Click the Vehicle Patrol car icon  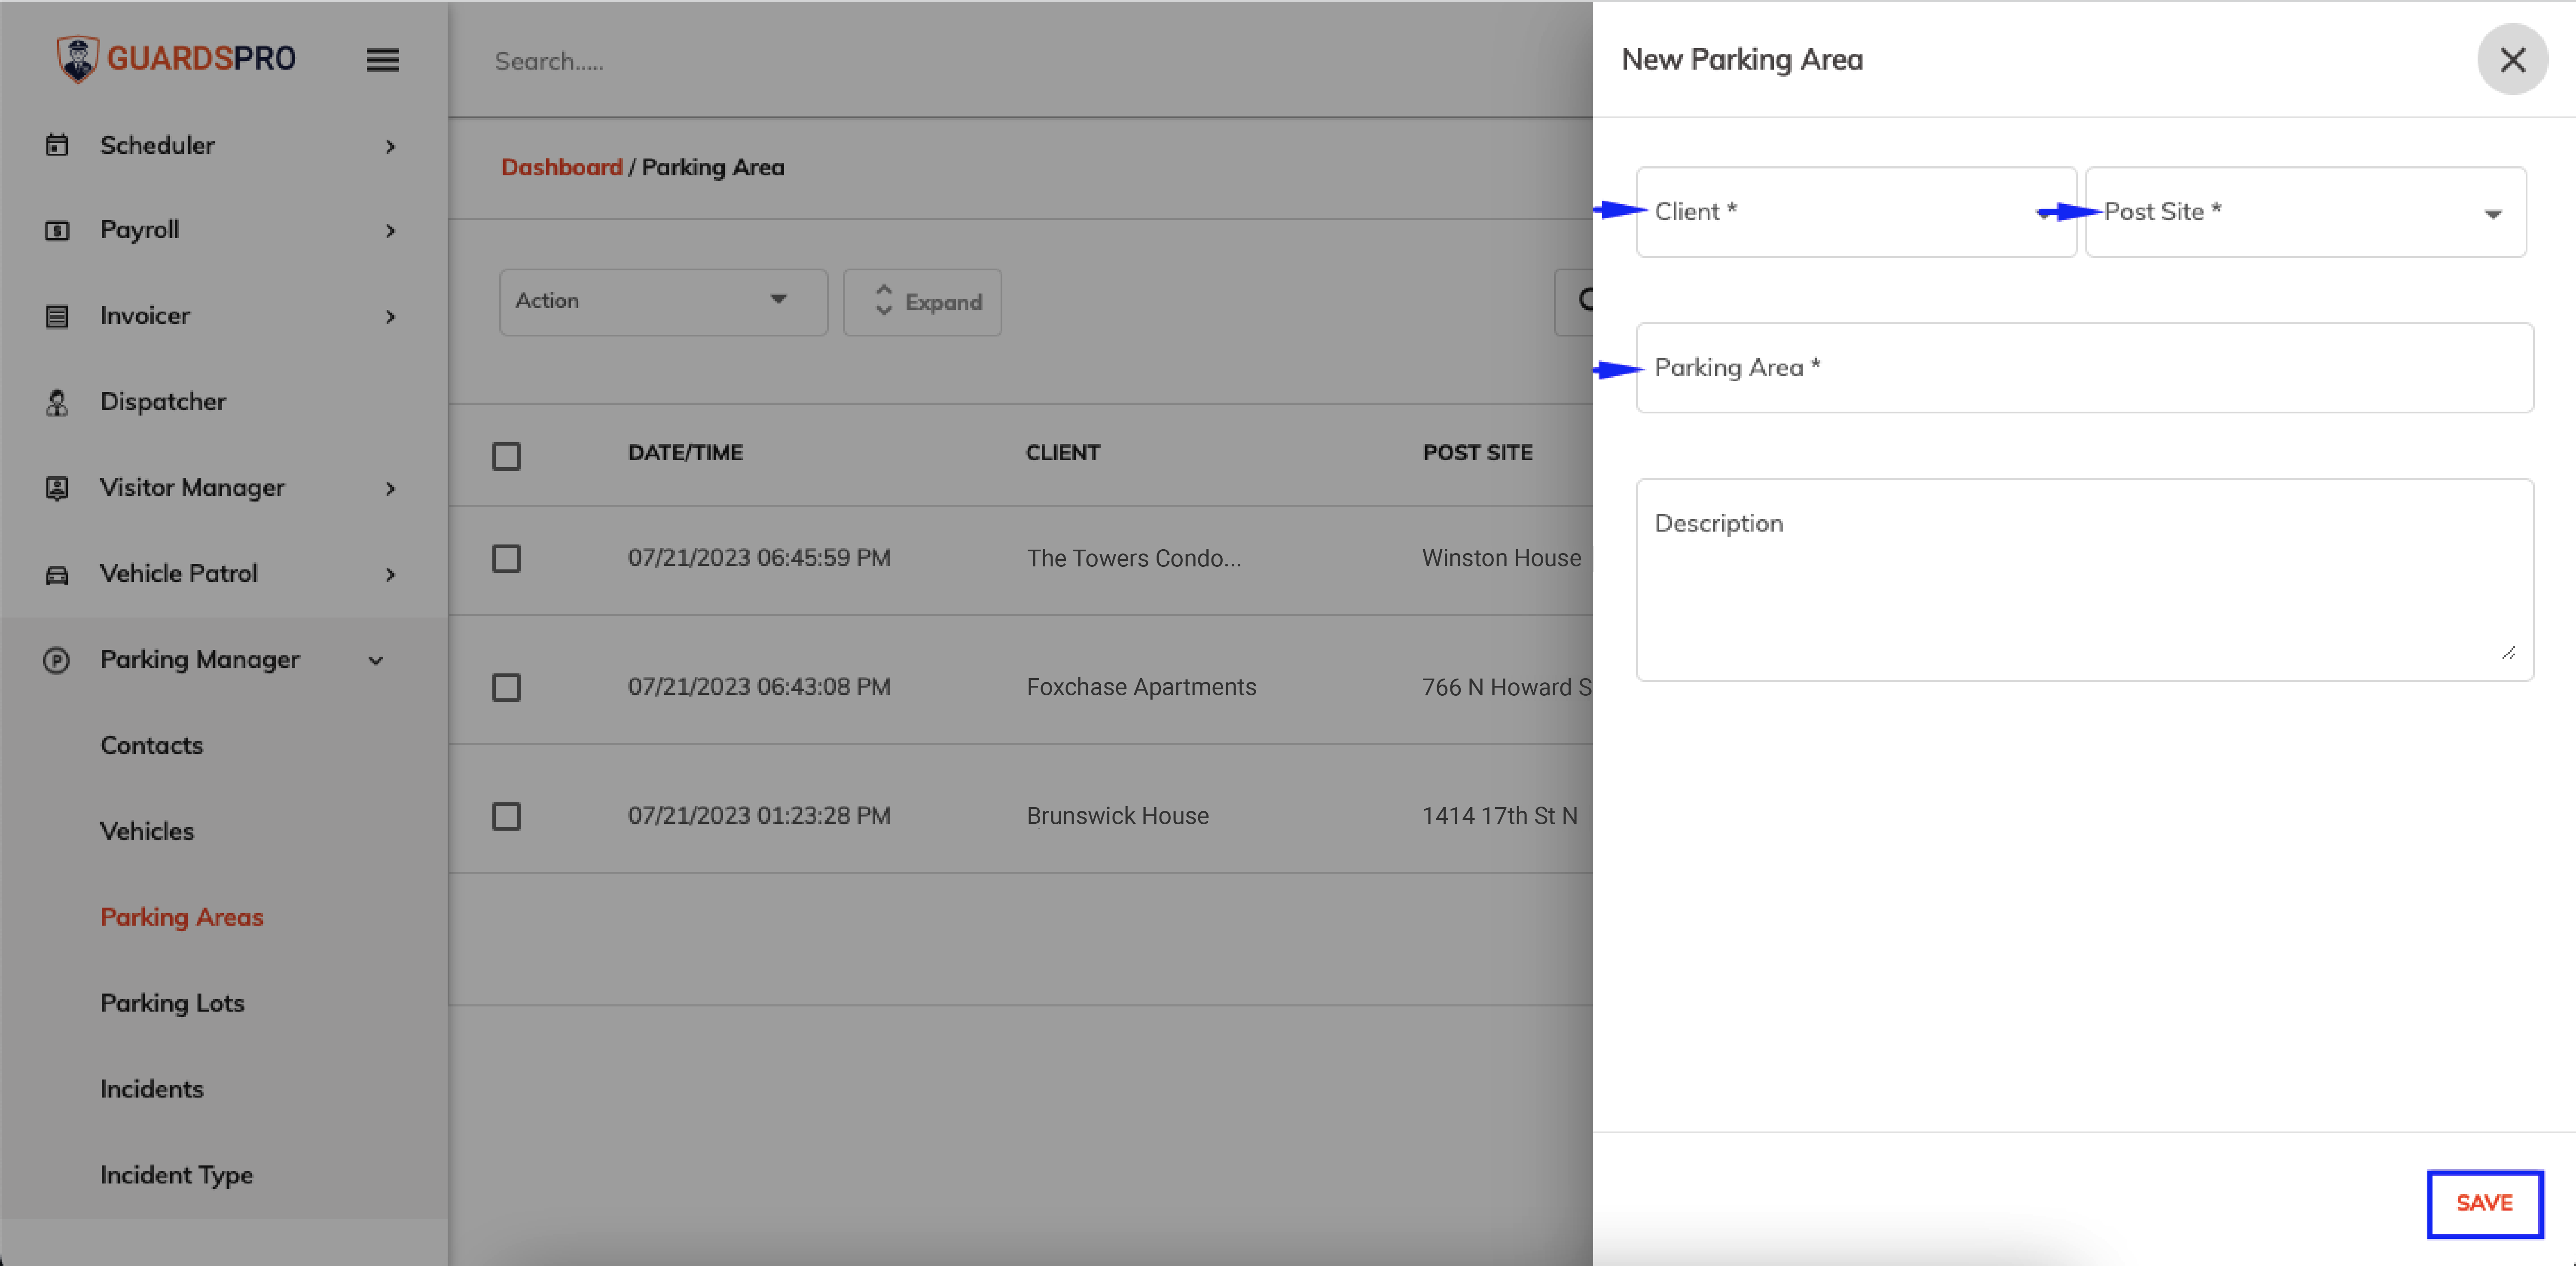[x=57, y=574]
